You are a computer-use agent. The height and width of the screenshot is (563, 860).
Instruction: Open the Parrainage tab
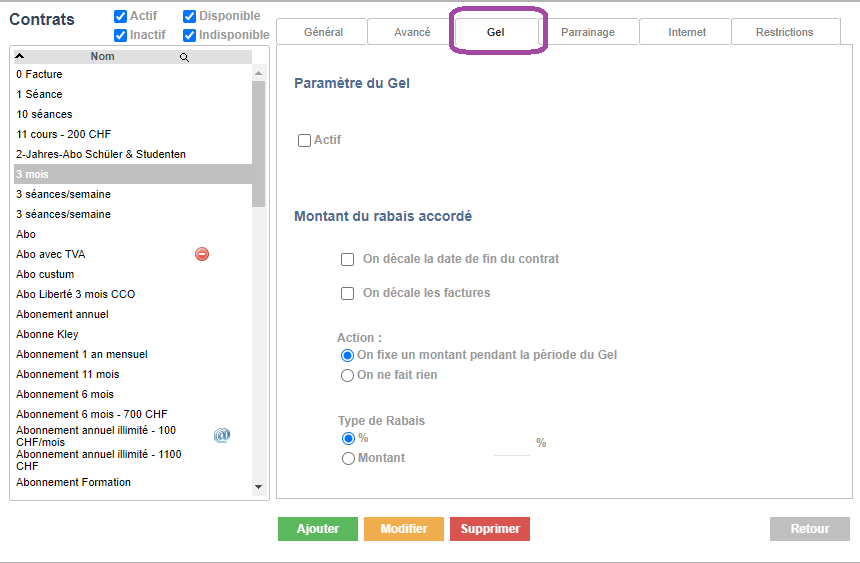(588, 32)
